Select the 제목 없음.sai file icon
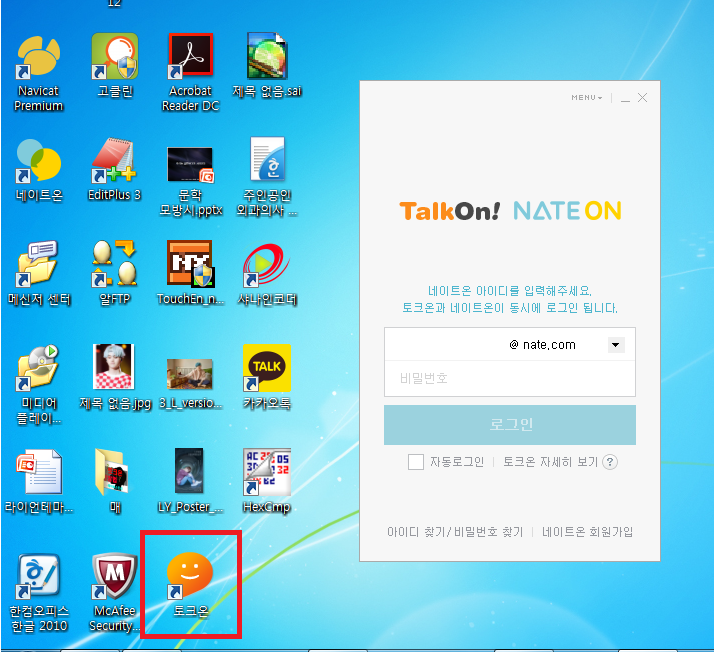The width and height of the screenshot is (714, 652). pos(267,66)
